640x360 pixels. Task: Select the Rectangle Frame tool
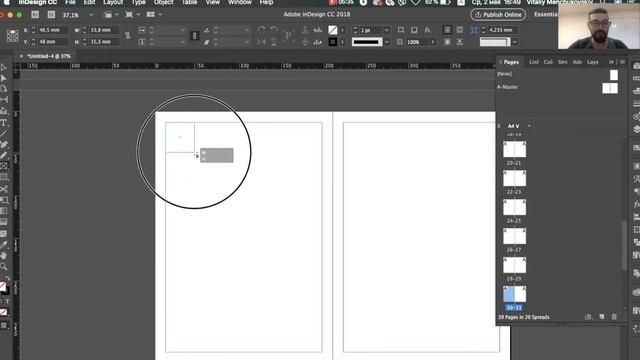coord(4,167)
